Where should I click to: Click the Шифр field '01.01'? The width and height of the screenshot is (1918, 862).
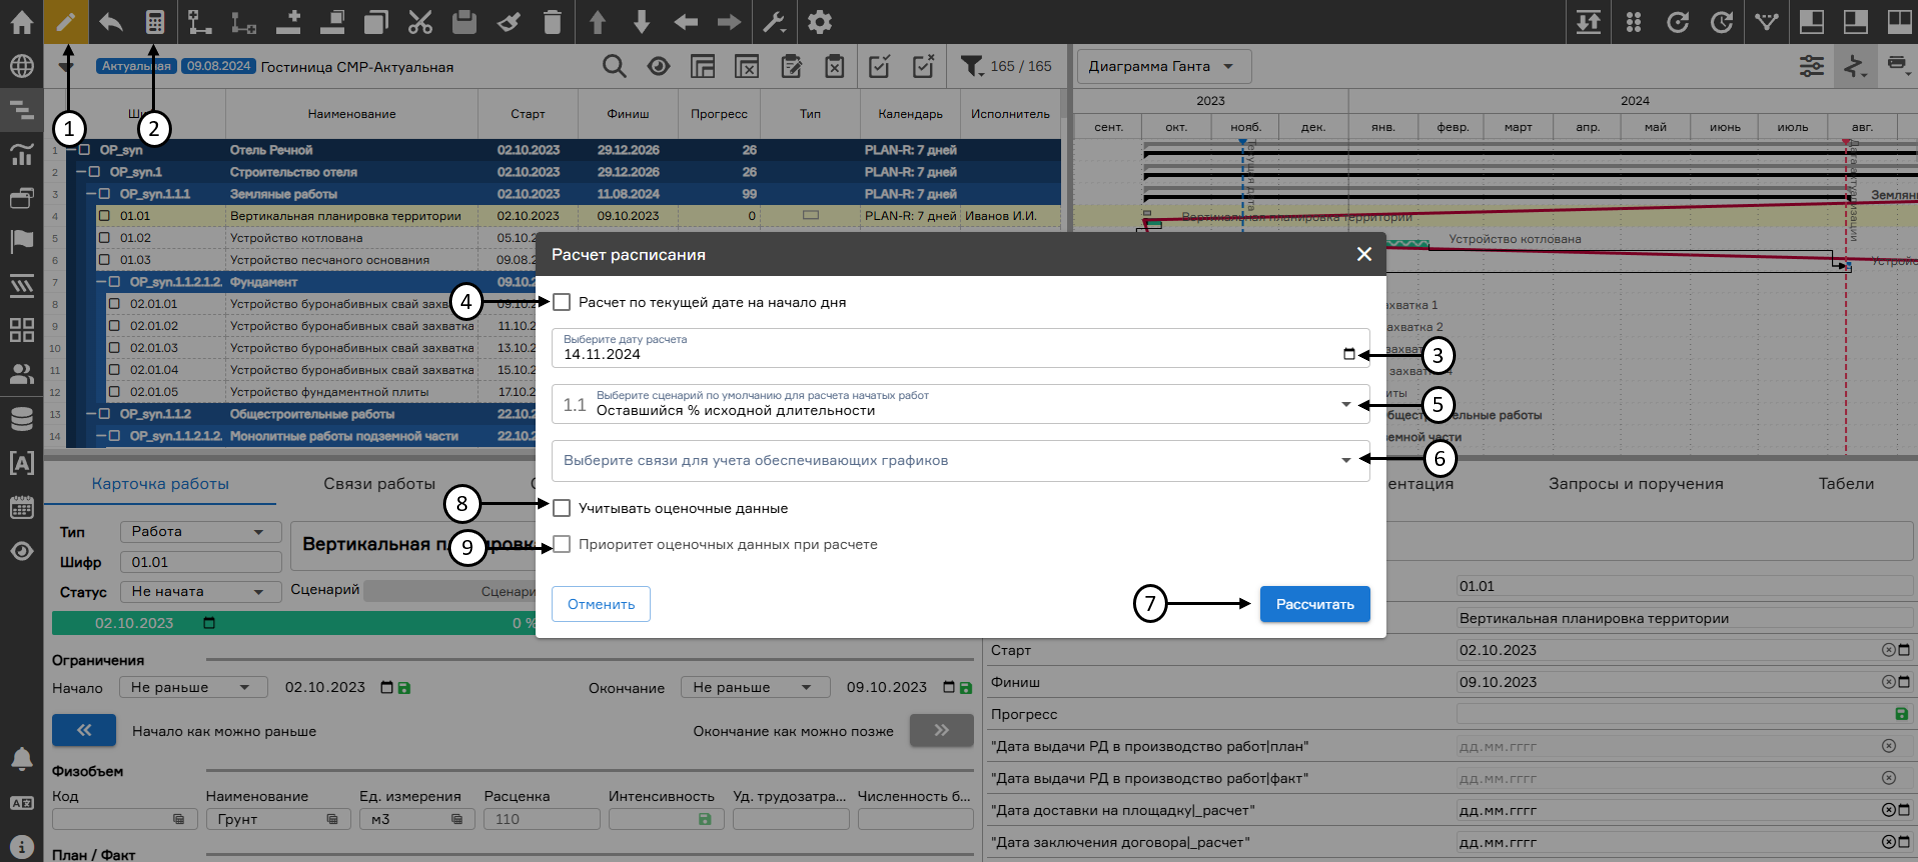coord(200,562)
